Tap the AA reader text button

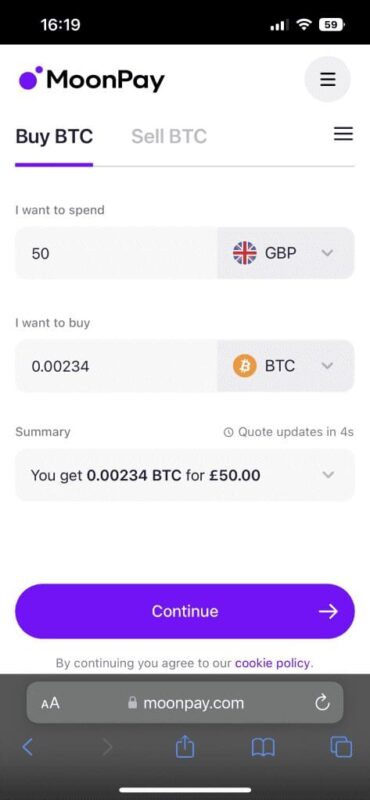pos(50,704)
